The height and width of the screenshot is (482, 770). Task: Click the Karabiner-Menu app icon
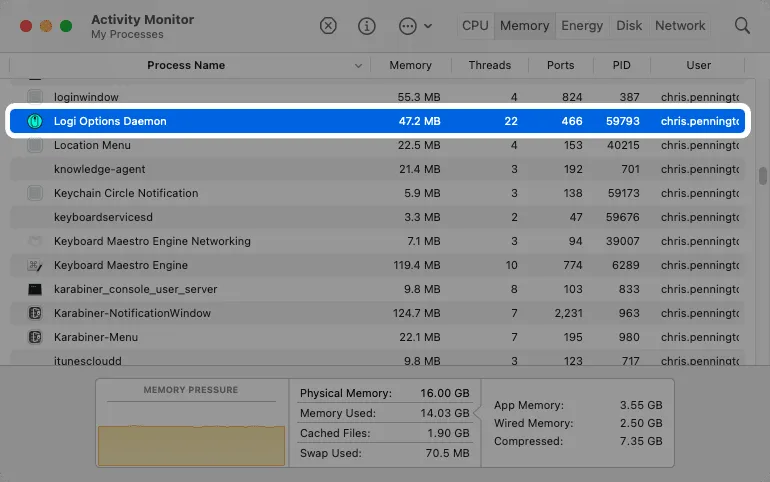click(35, 337)
